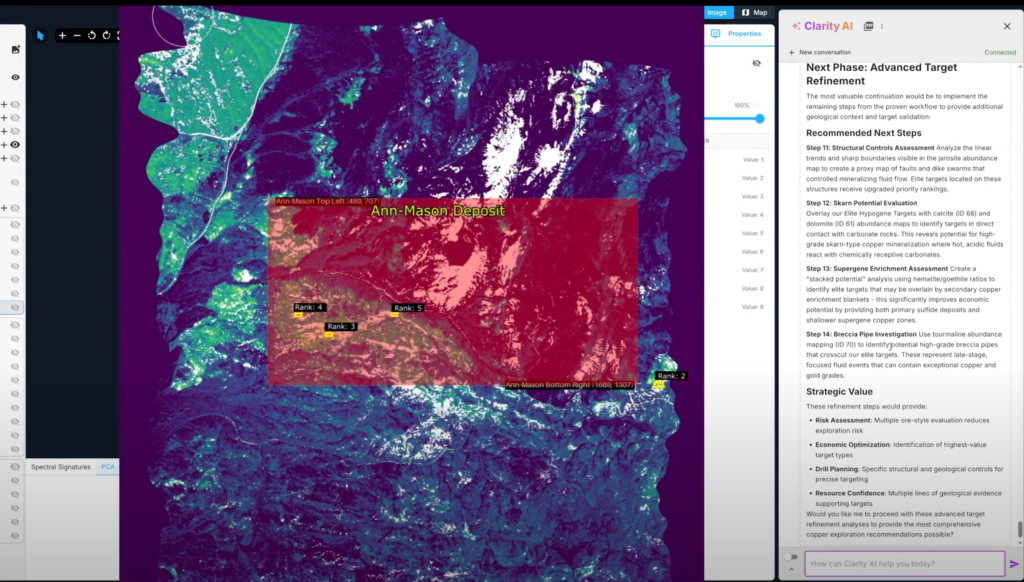Open the PCA tab
Image resolution: width=1024 pixels, height=582 pixels.
coord(107,467)
